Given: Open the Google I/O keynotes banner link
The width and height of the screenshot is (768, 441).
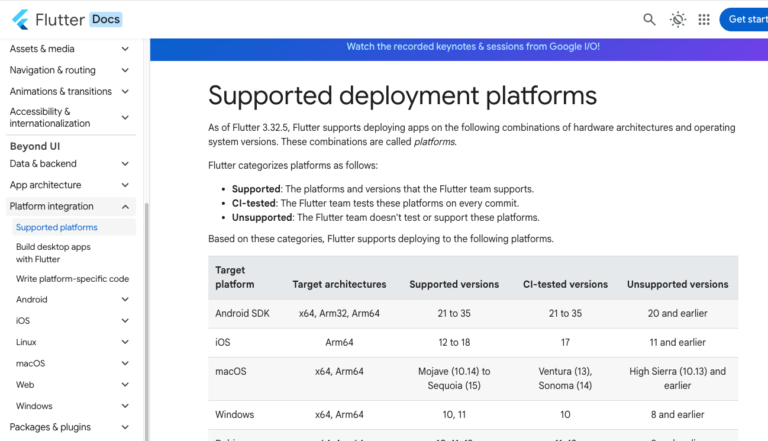Looking at the screenshot, I should (x=473, y=46).
